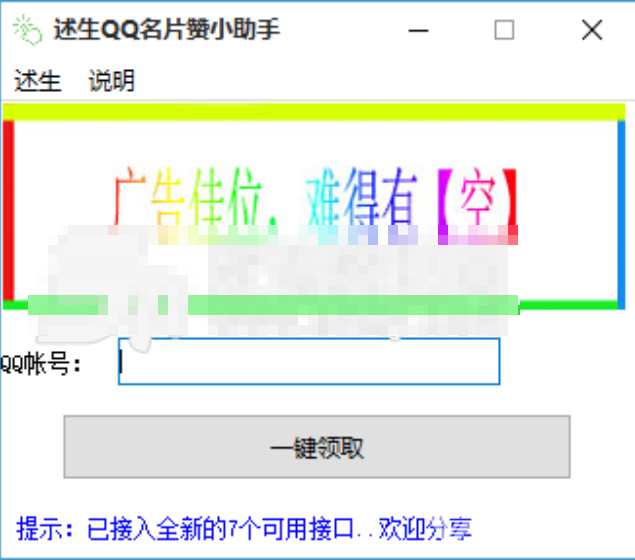The height and width of the screenshot is (560, 635).
Task: Click the magenta 【空】 text in banner
Action: [x=477, y=197]
